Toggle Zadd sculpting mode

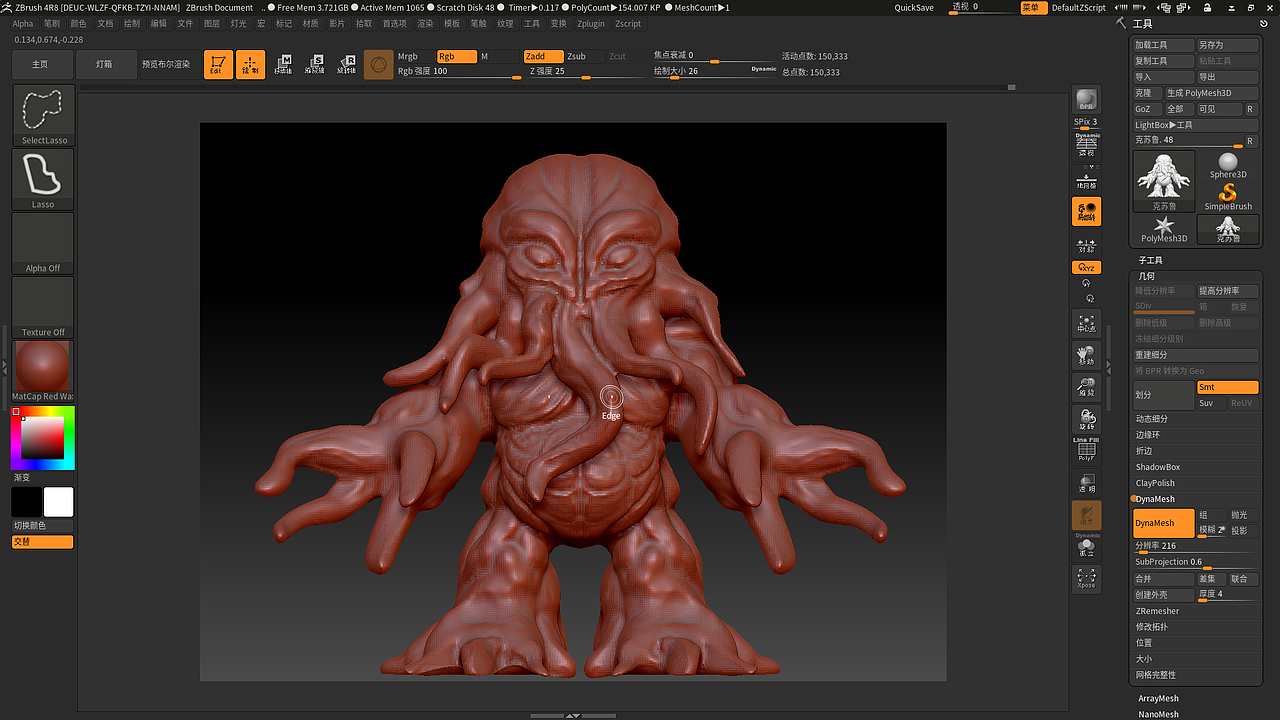click(x=544, y=56)
